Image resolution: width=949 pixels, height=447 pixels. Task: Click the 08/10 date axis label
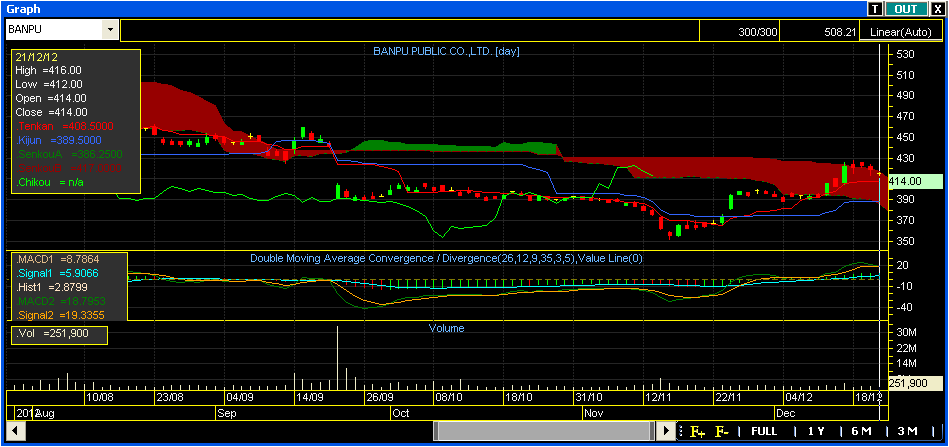tap(448, 397)
